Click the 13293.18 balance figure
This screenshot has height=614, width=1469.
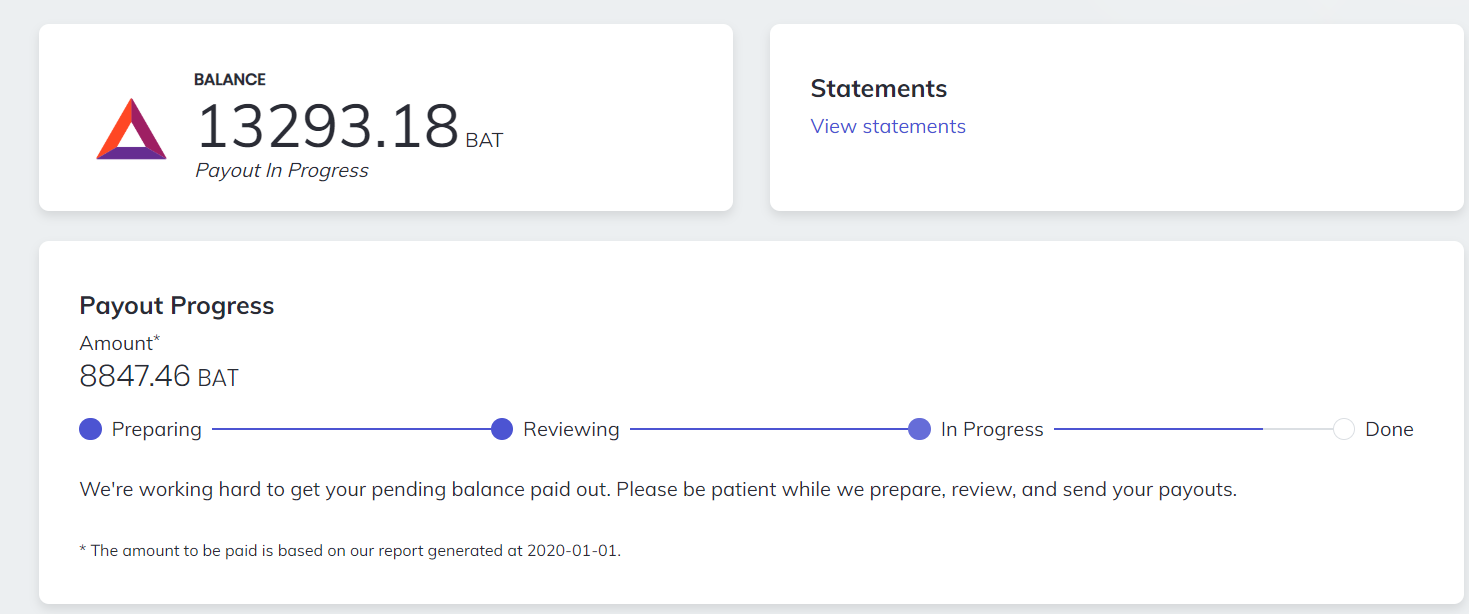pos(327,126)
